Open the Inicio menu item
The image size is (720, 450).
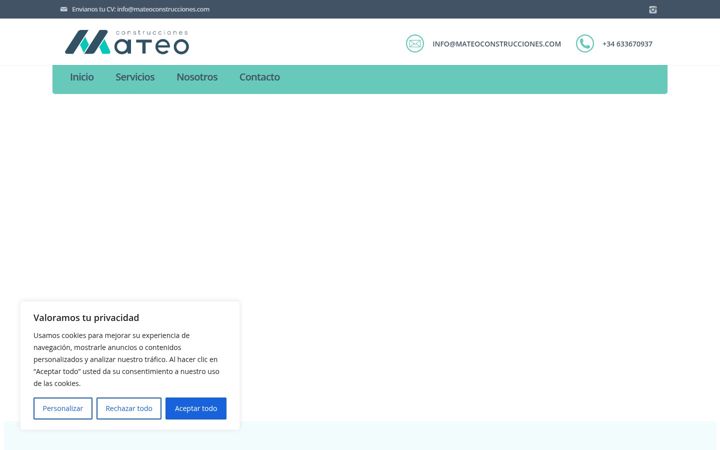pos(82,77)
